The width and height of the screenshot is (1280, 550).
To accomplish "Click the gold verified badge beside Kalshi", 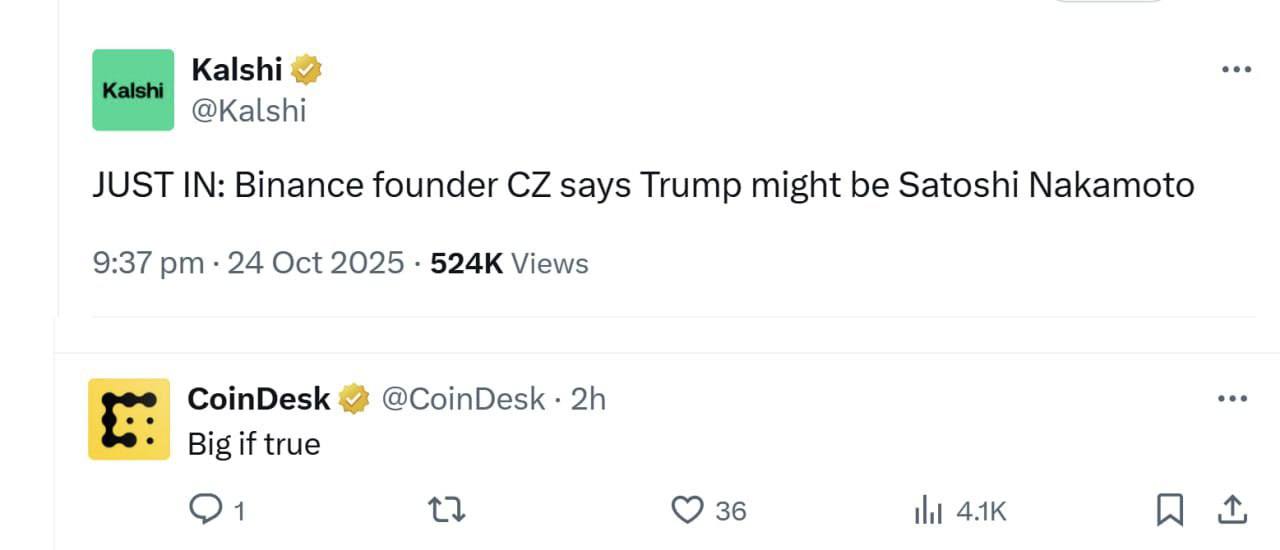I will click(x=306, y=70).
